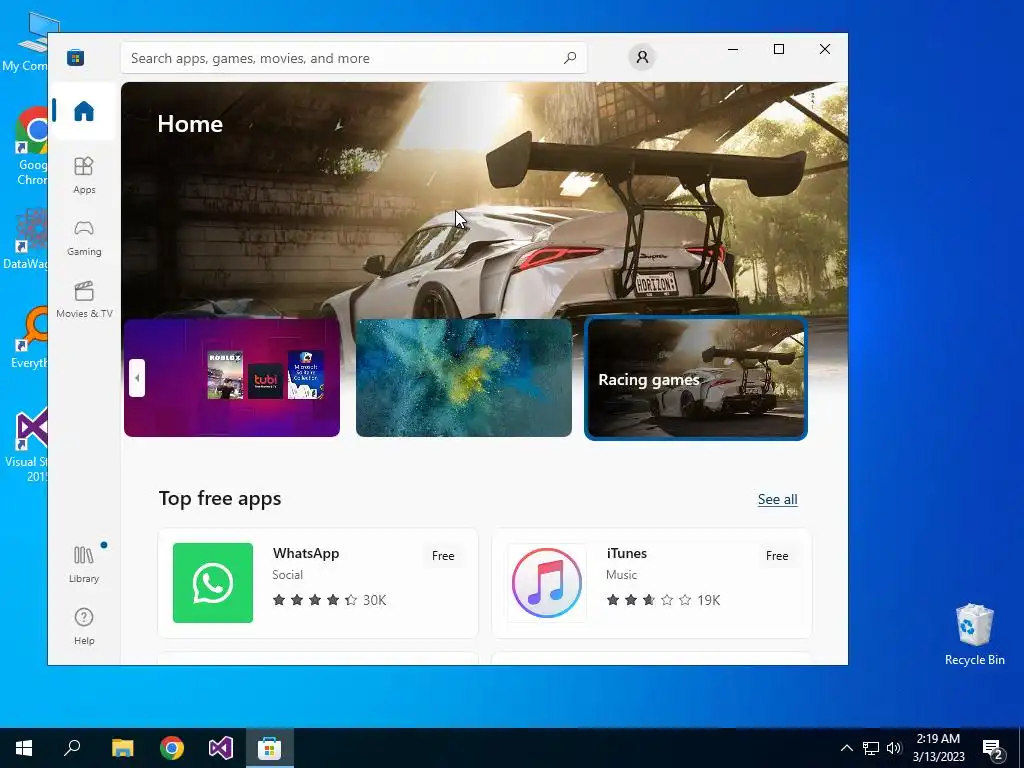1024x768 pixels.
Task: Open the iTunes app icon
Action: (547, 583)
